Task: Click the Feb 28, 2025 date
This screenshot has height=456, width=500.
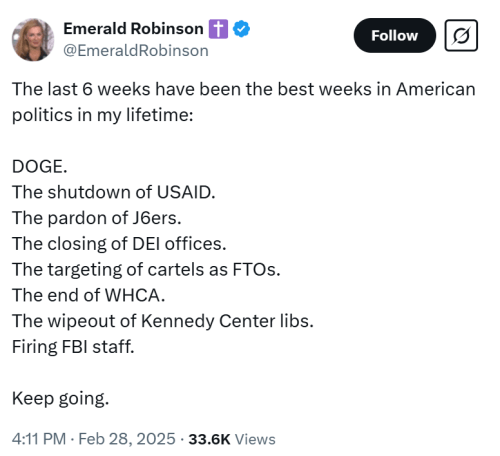Action: tap(127, 439)
